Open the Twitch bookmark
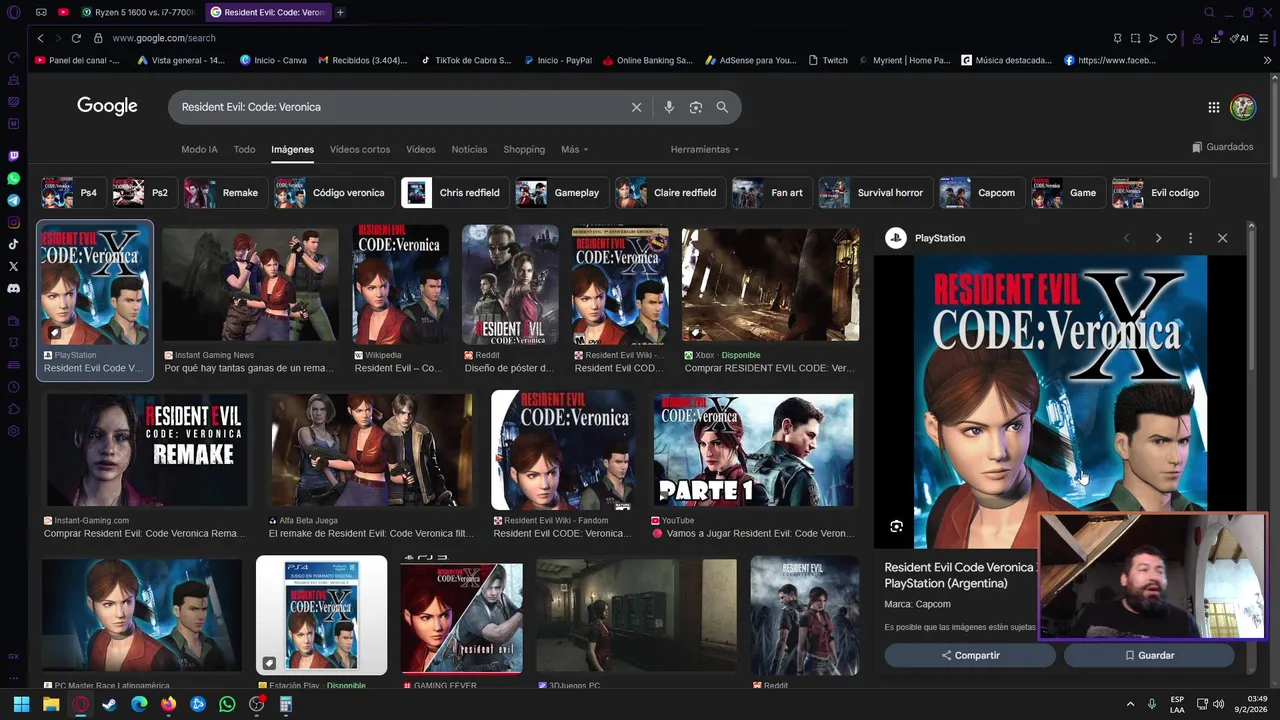The height and width of the screenshot is (720, 1280). (x=828, y=60)
